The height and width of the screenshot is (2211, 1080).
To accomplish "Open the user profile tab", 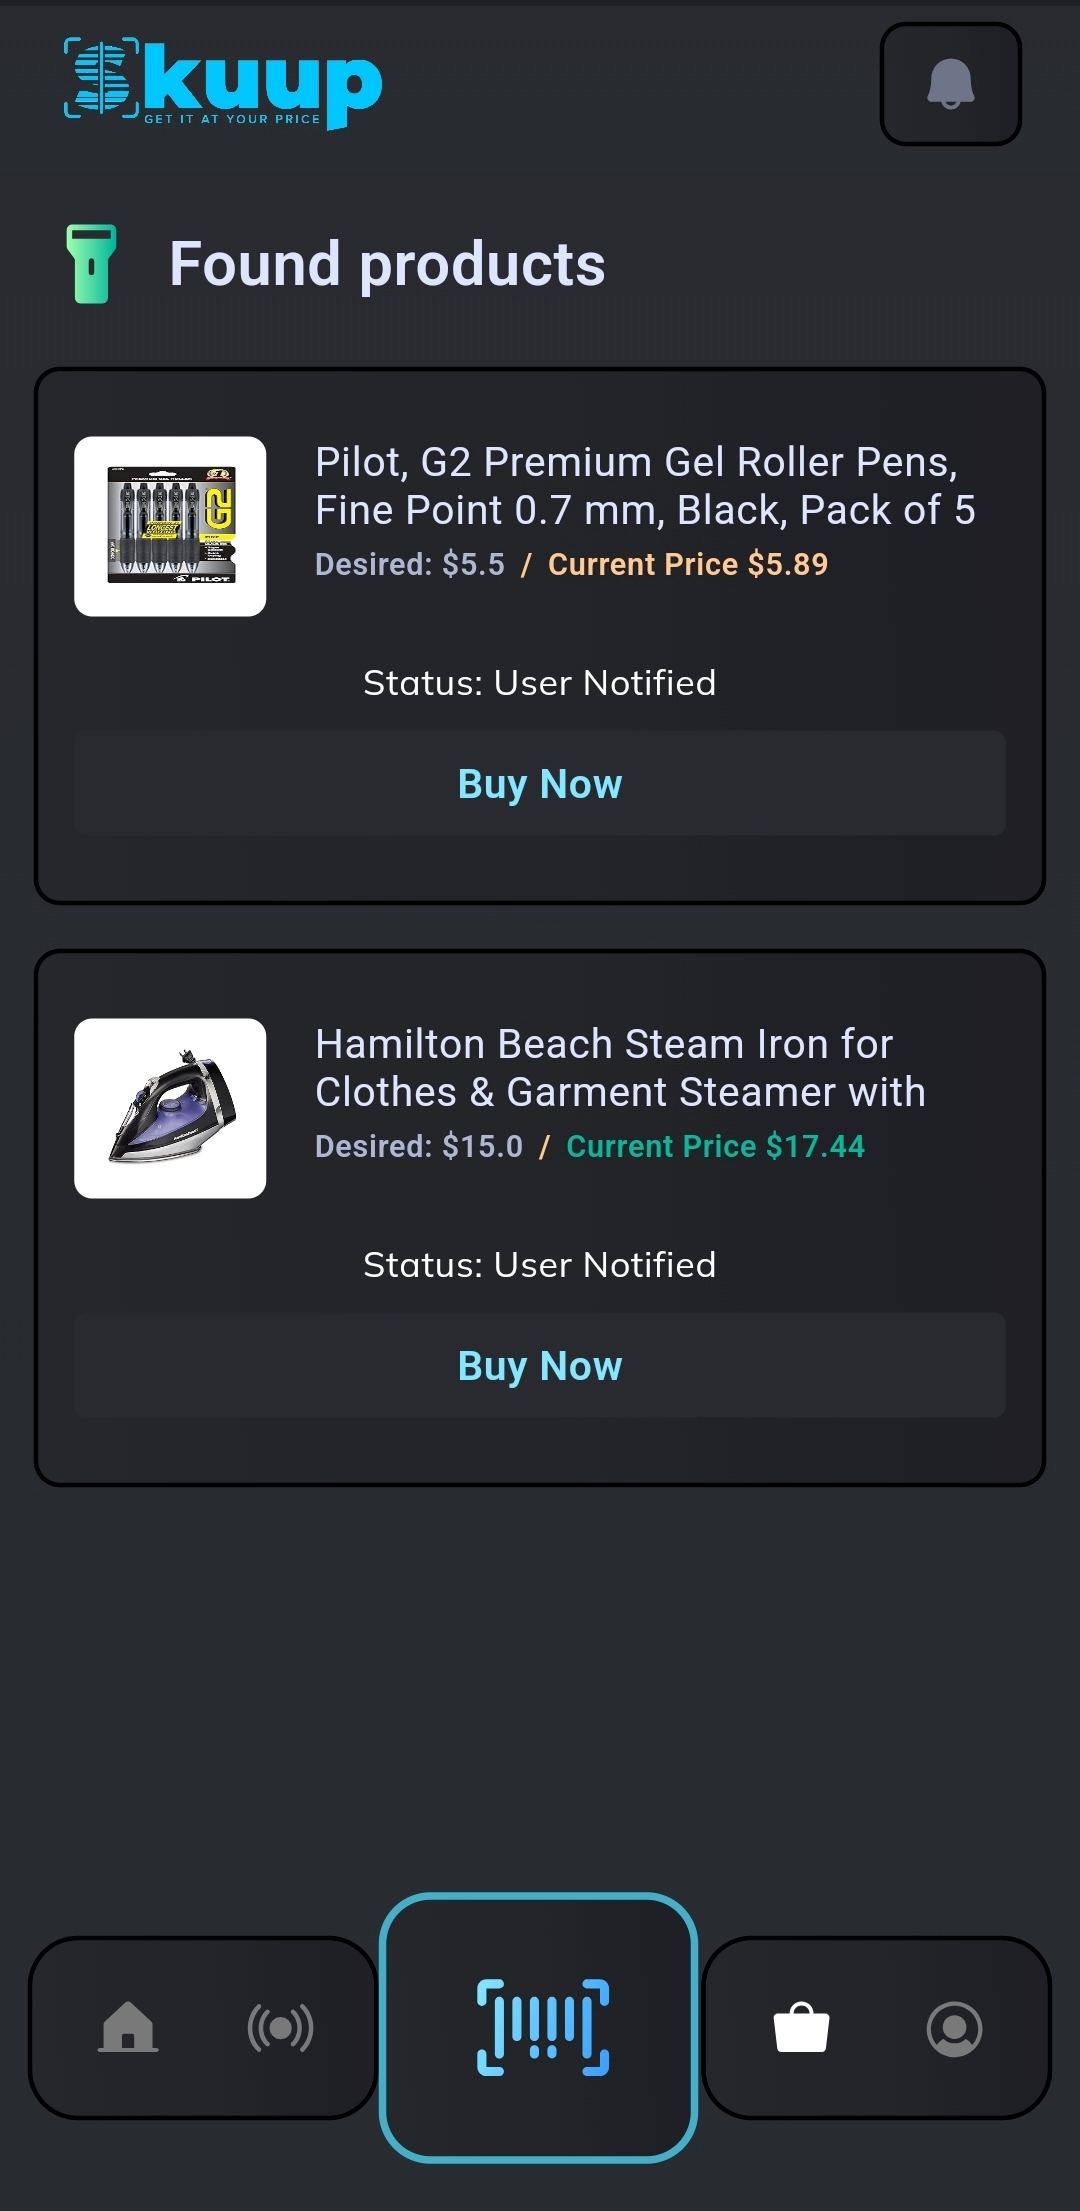I will click(x=954, y=2028).
